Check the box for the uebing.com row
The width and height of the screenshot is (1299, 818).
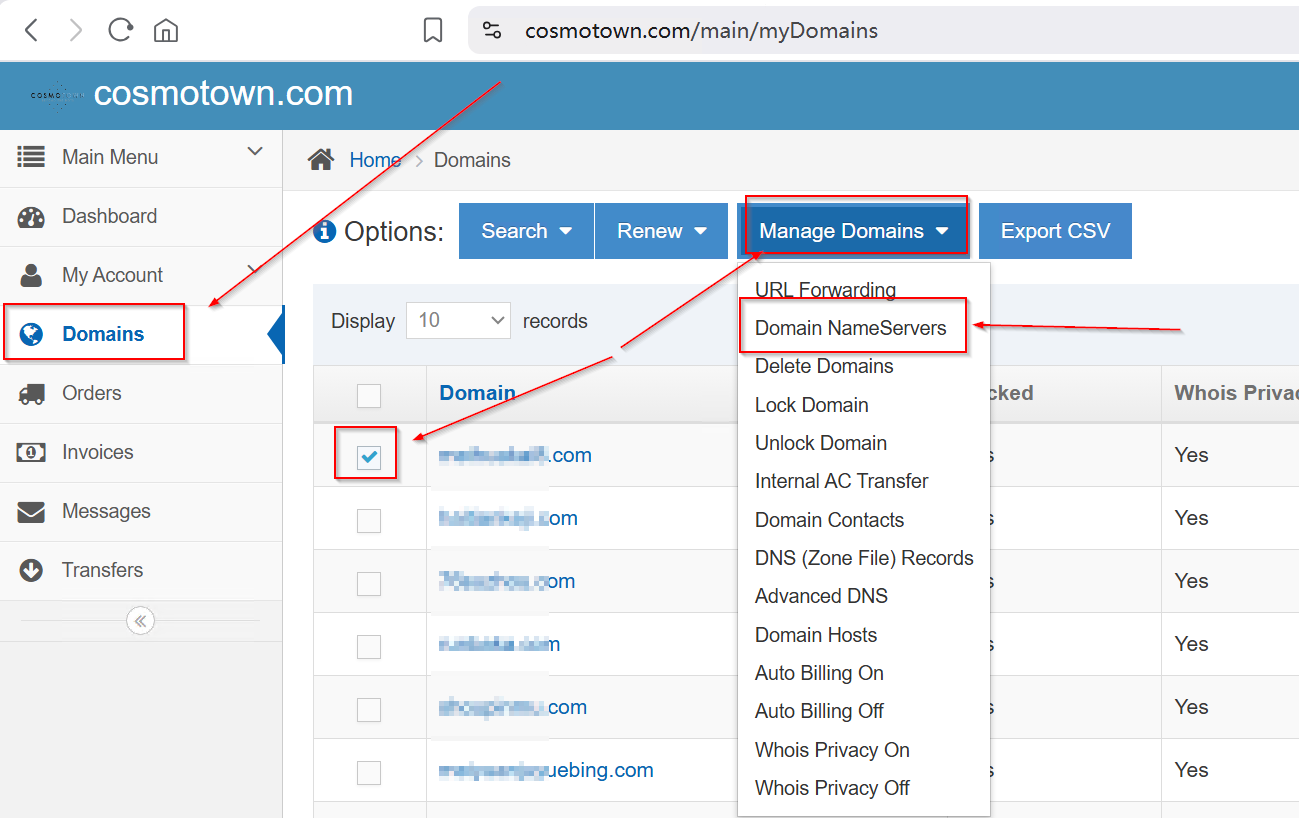click(x=369, y=772)
